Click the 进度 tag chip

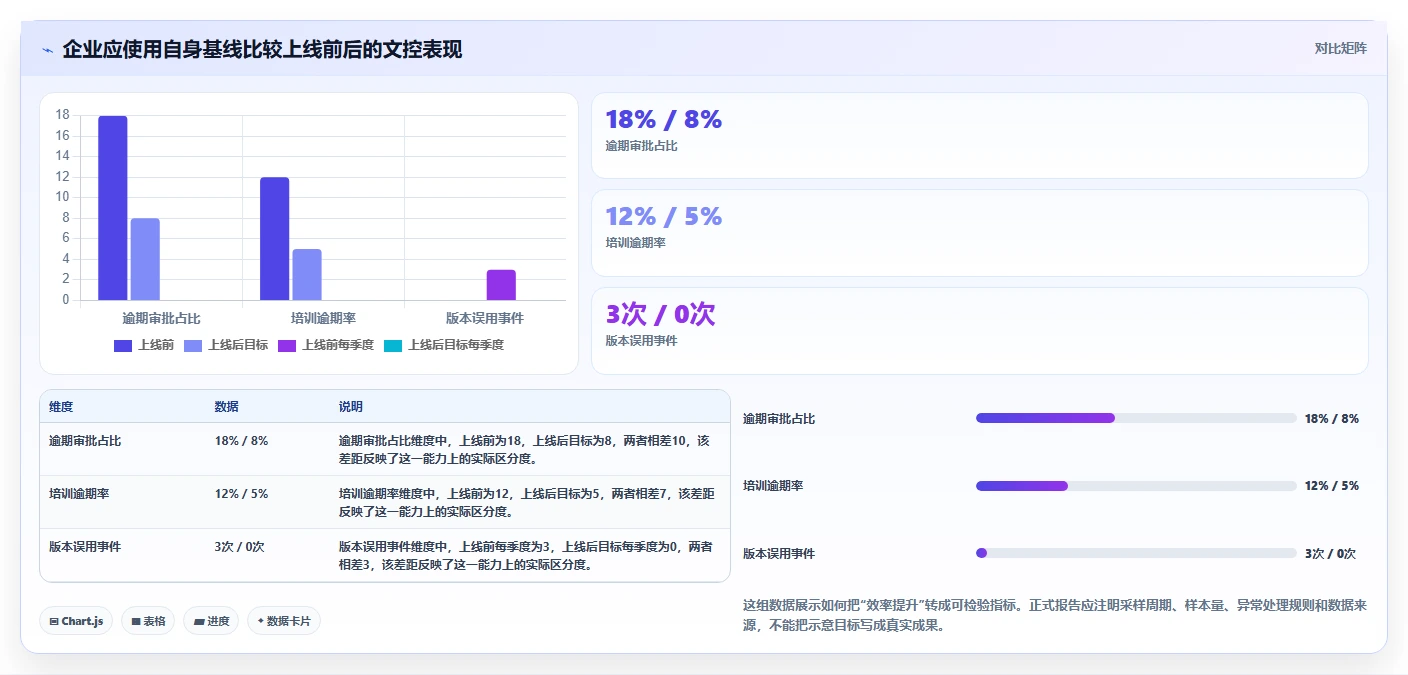[x=211, y=621]
